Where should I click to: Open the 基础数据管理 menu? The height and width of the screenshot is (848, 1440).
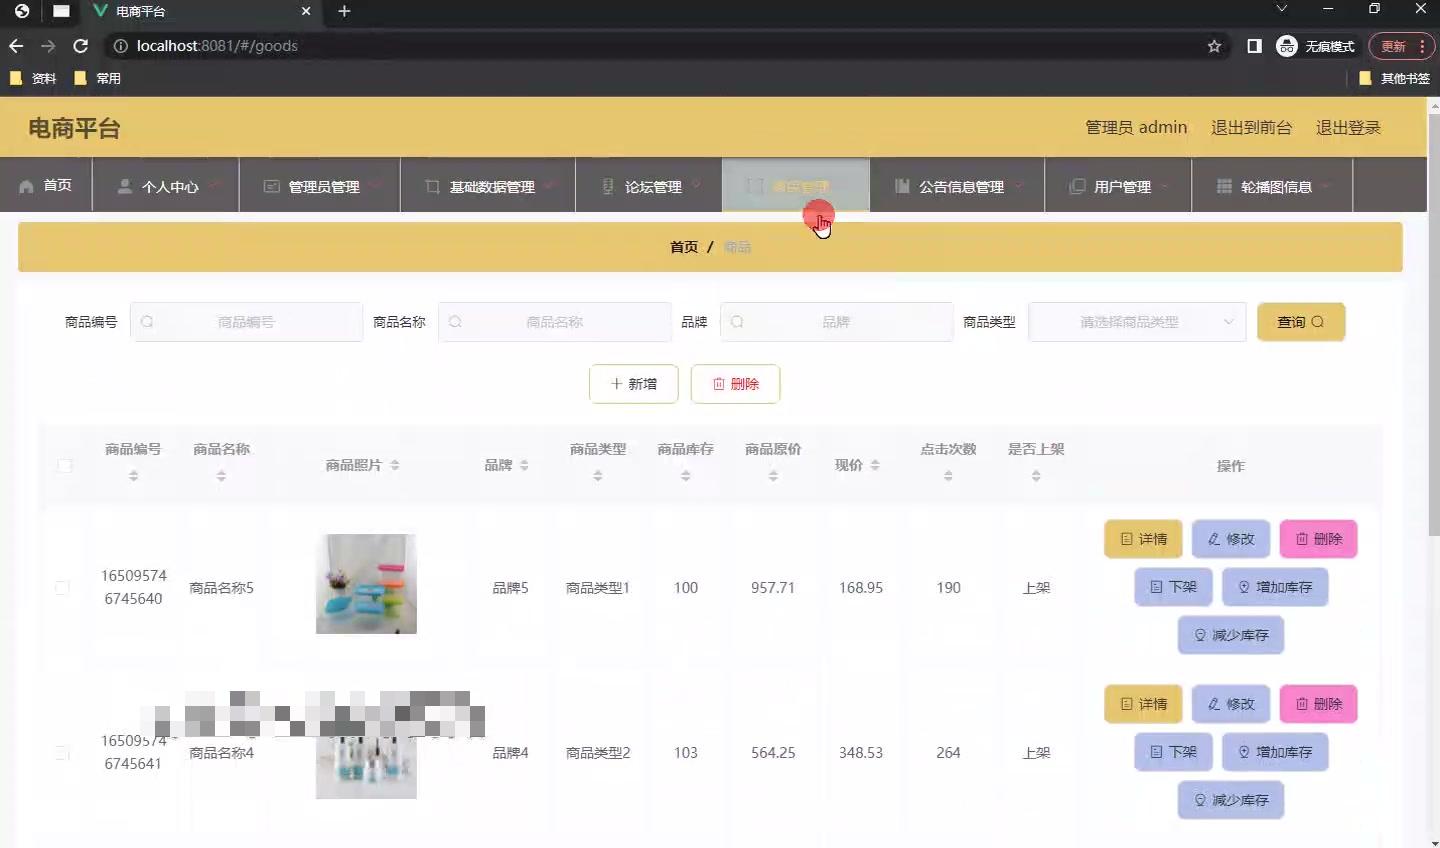click(488, 186)
